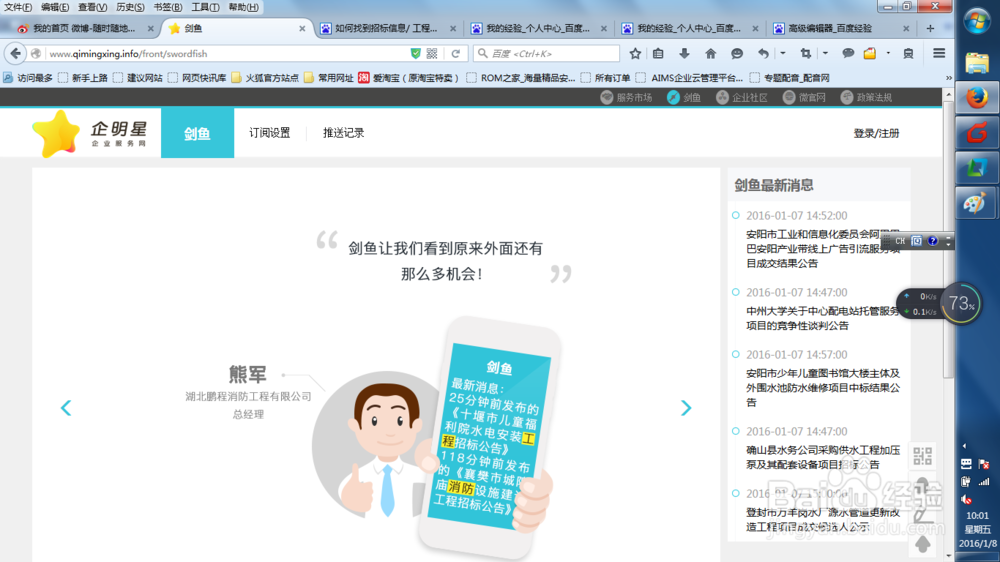This screenshot has height=562, width=1000.
Task: Open 政策法规 in top bar
Action: 867,97
